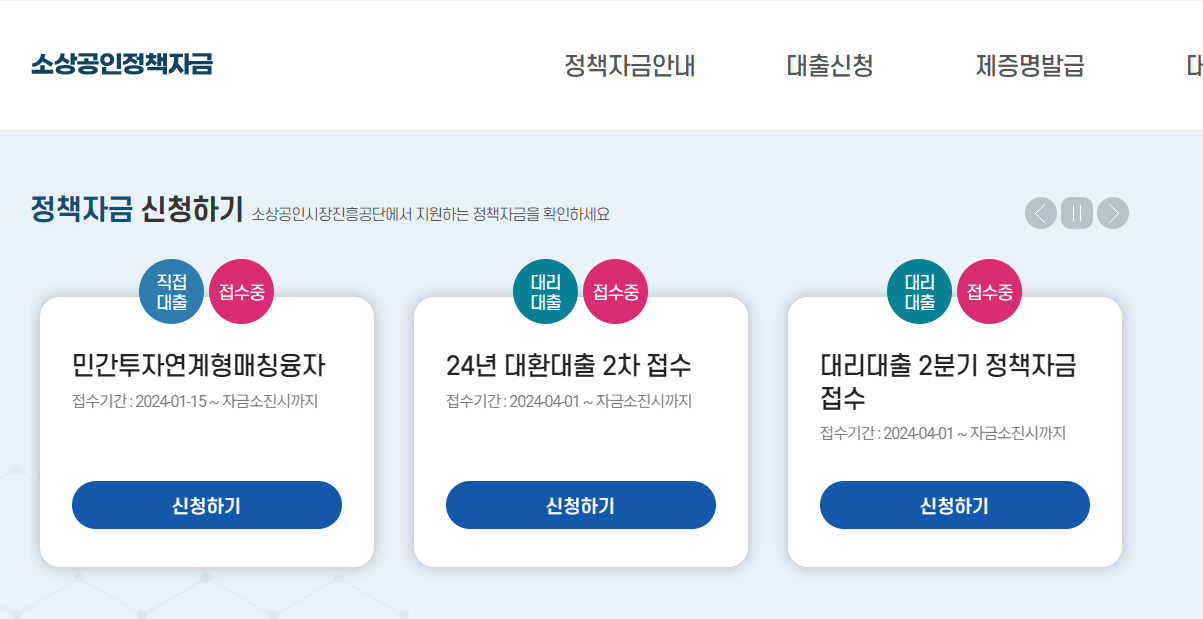Click the 대리대출 badge on the 대환대출 card

click(545, 291)
